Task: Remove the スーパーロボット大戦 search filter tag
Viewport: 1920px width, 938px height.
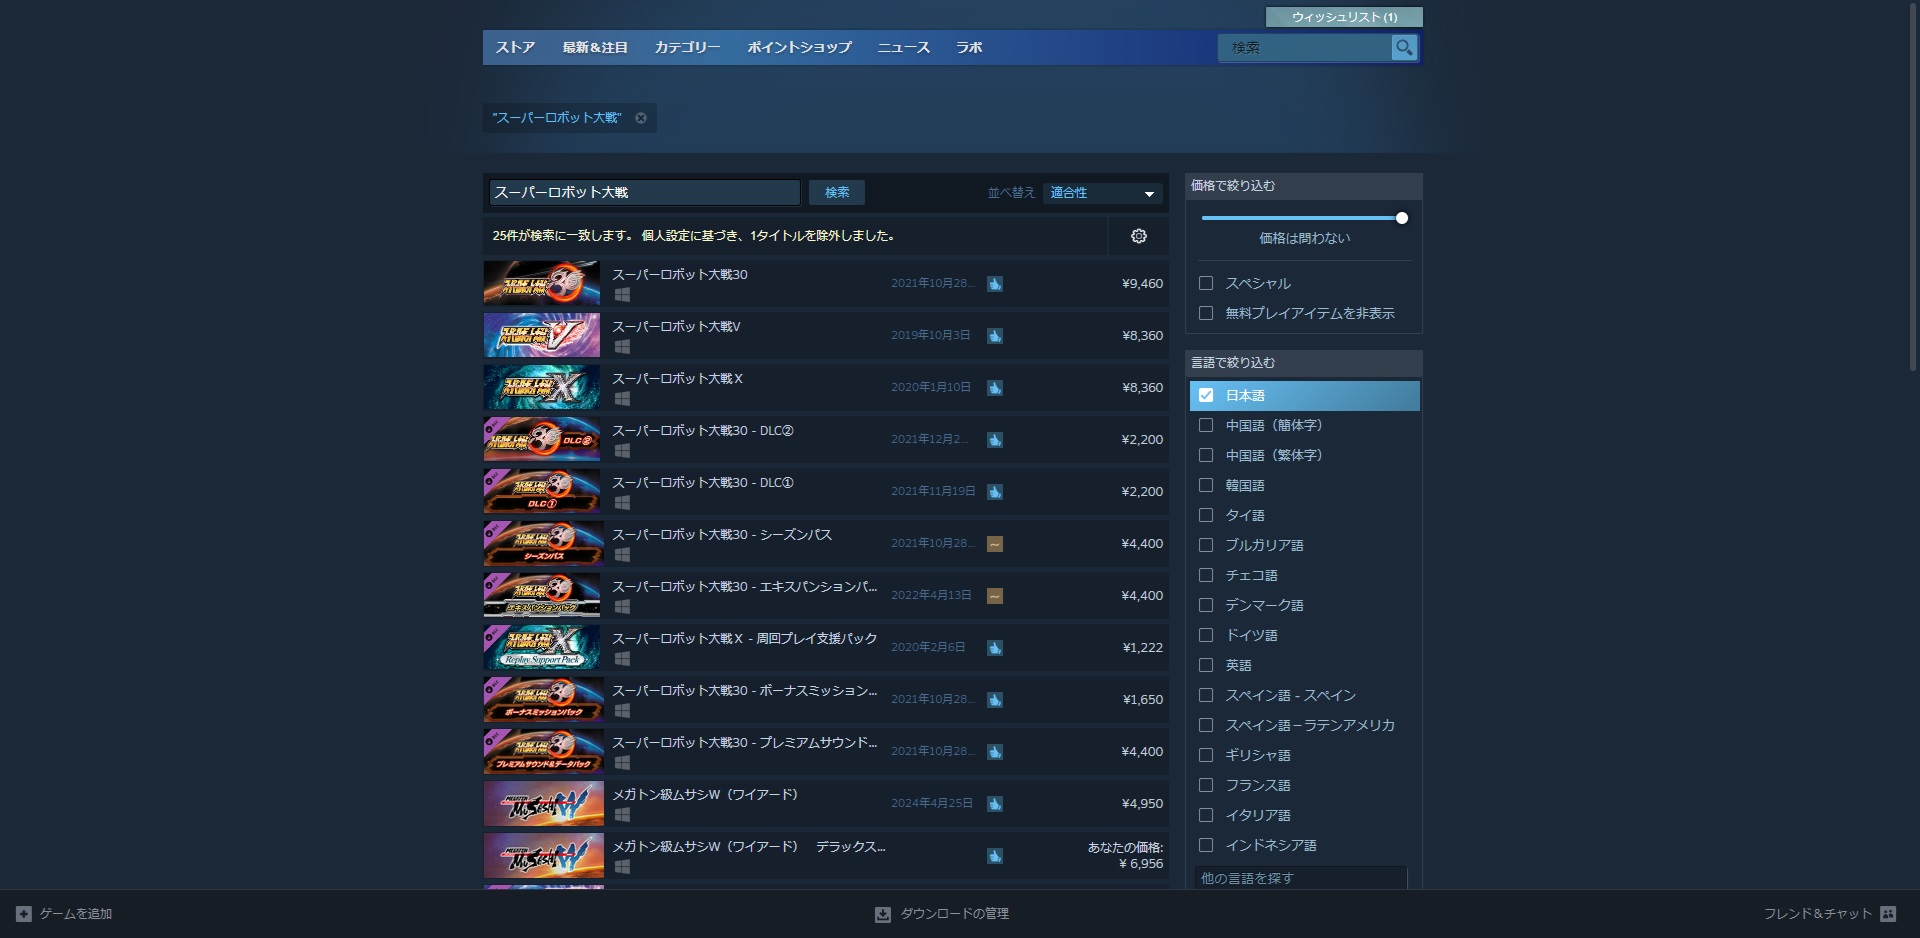Action: tap(641, 118)
